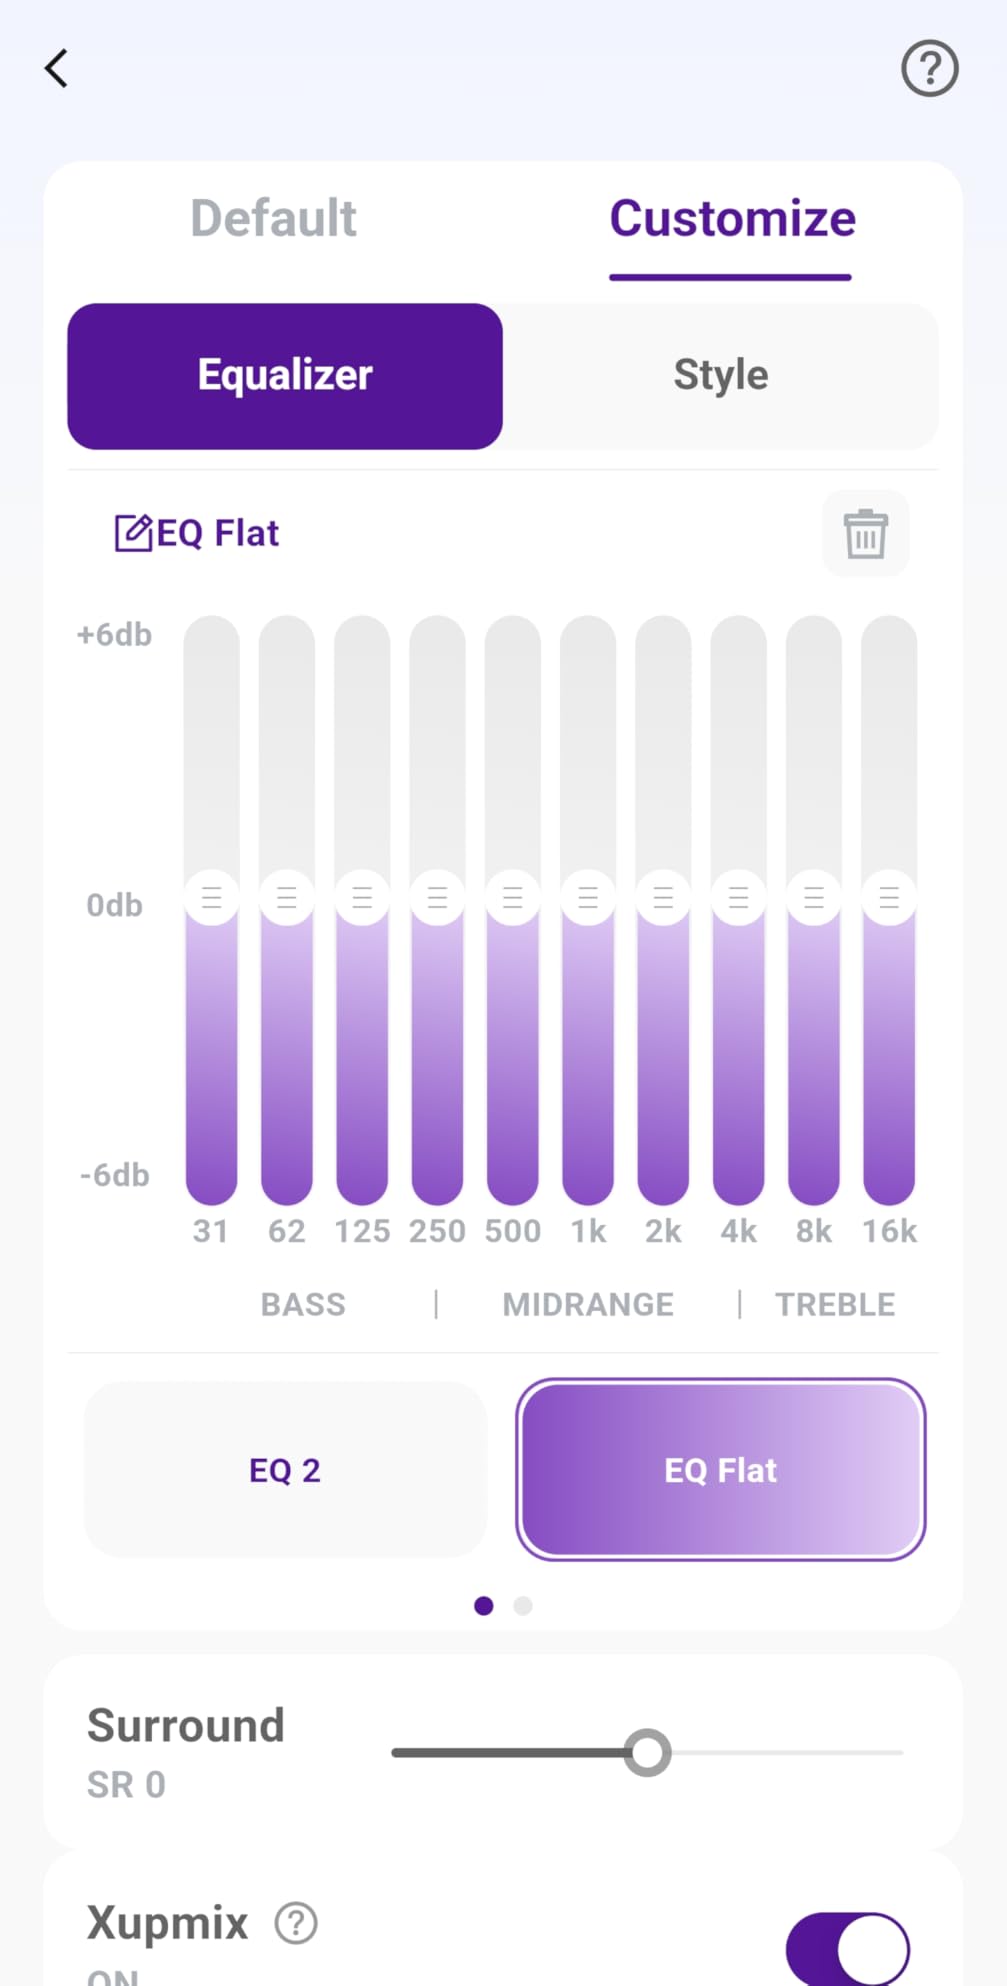Select the Customize tab
The image size is (1007, 1986).
(x=732, y=219)
